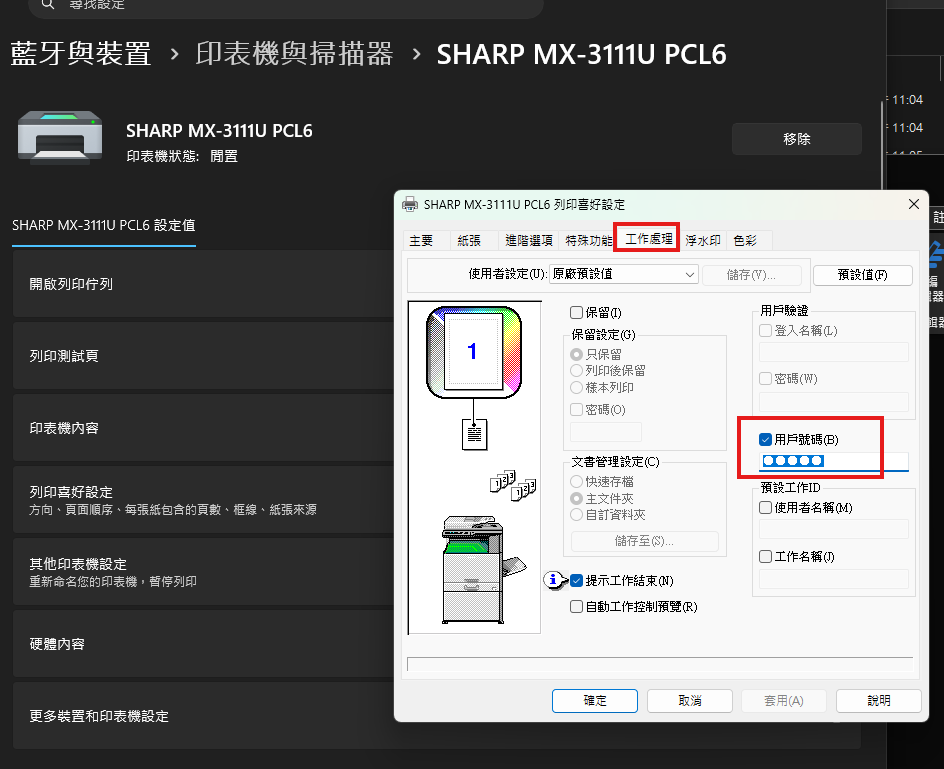This screenshot has width=944, height=769.
Task: Enable the 工作名稱(J) checkbox
Action: tap(765, 556)
